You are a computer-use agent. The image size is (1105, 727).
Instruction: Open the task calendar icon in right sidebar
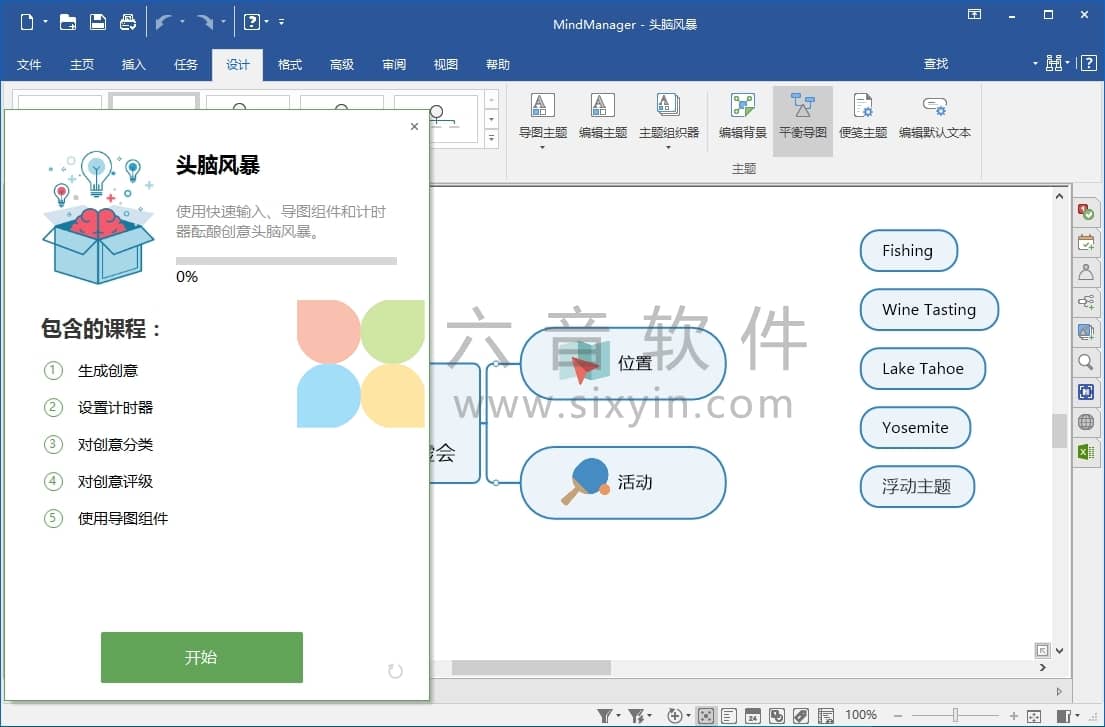(1086, 242)
